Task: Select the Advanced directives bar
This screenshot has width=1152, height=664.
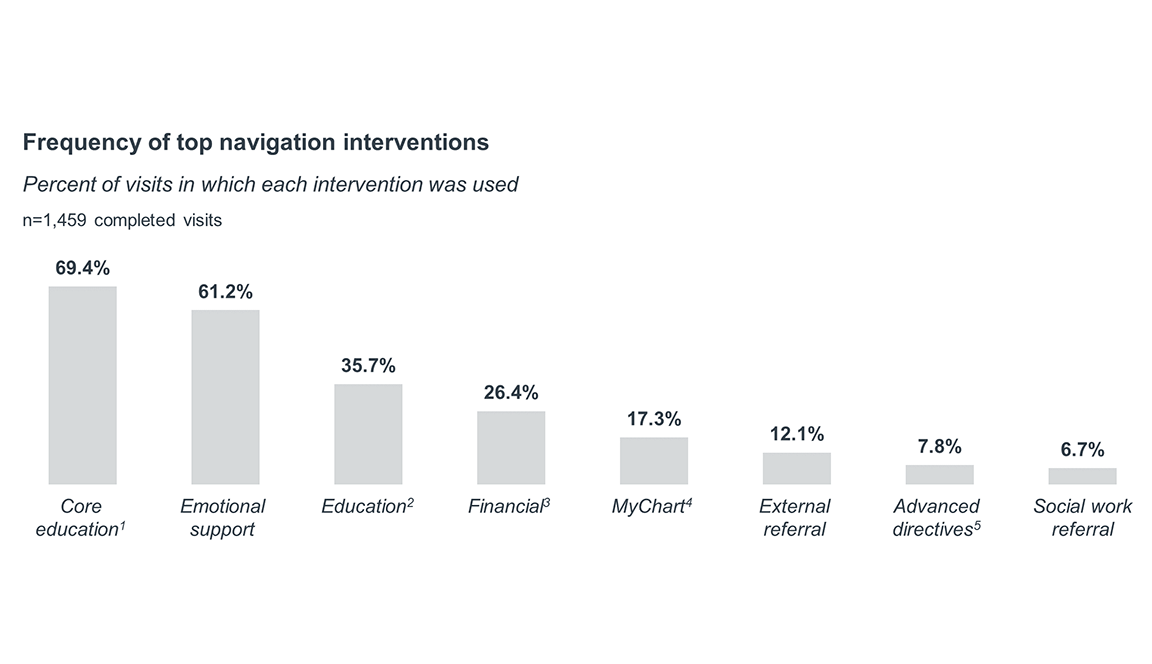Action: 939,474
